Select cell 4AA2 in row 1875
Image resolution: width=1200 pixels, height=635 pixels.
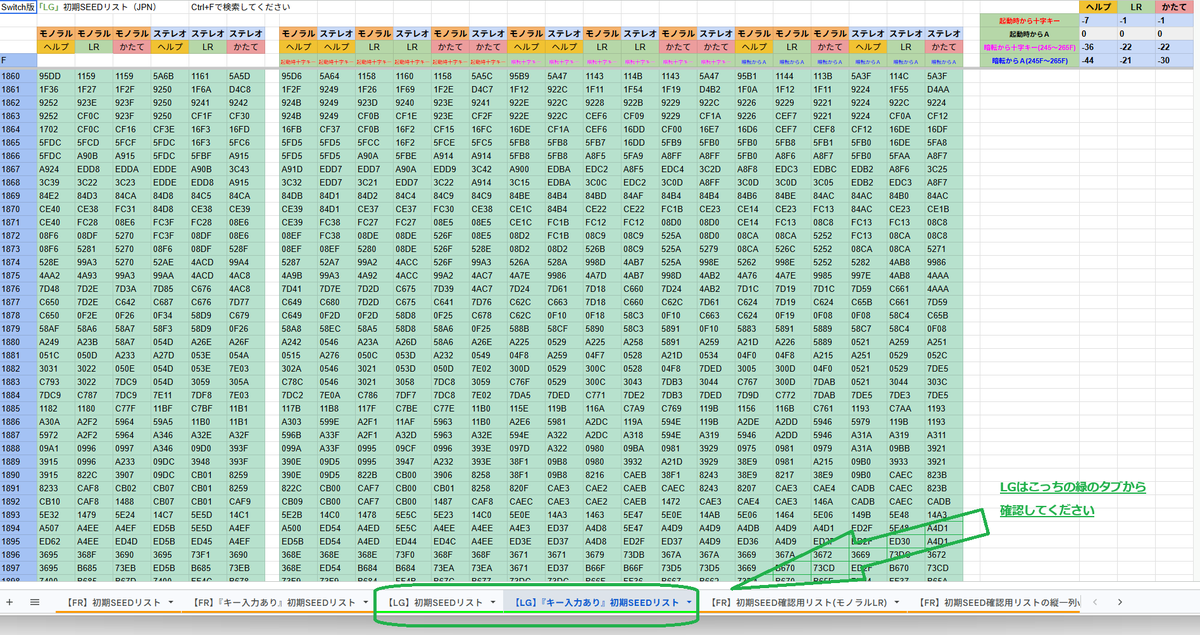coord(56,275)
